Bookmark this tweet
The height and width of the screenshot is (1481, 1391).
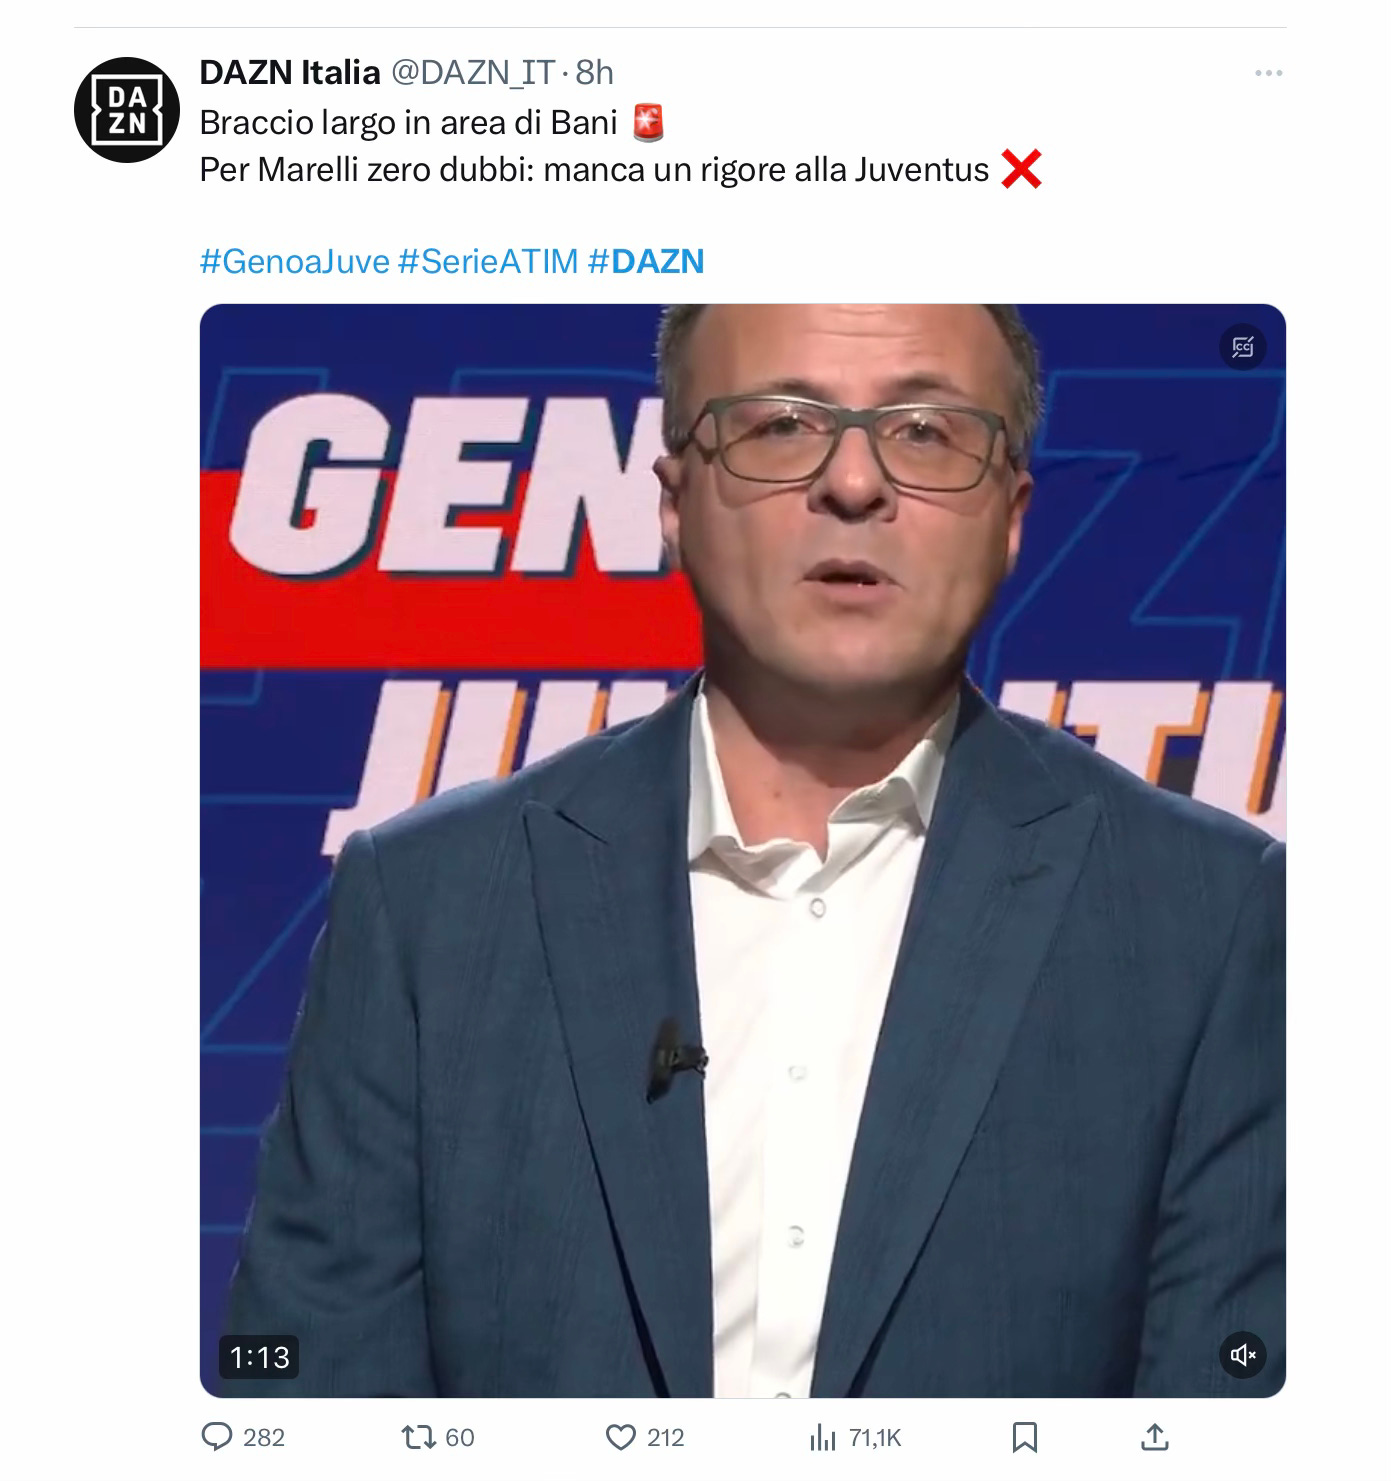click(x=1024, y=1438)
